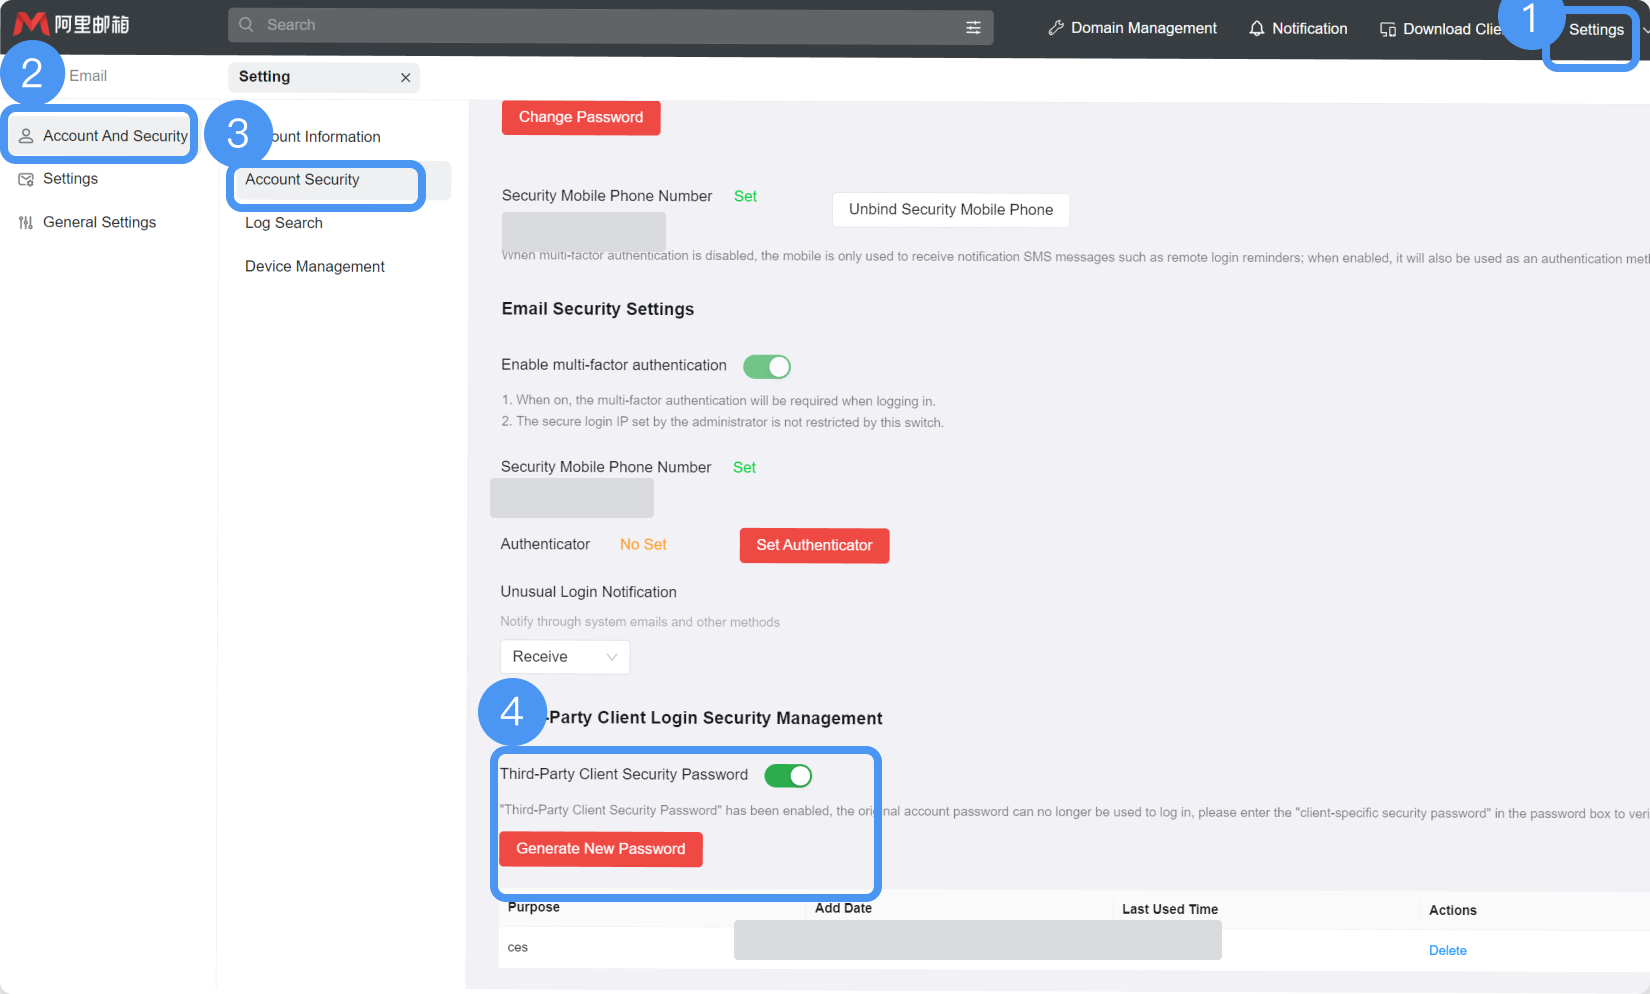Toggle Third-Party Client Security Password switch
Image resolution: width=1650 pixels, height=994 pixels.
(788, 775)
